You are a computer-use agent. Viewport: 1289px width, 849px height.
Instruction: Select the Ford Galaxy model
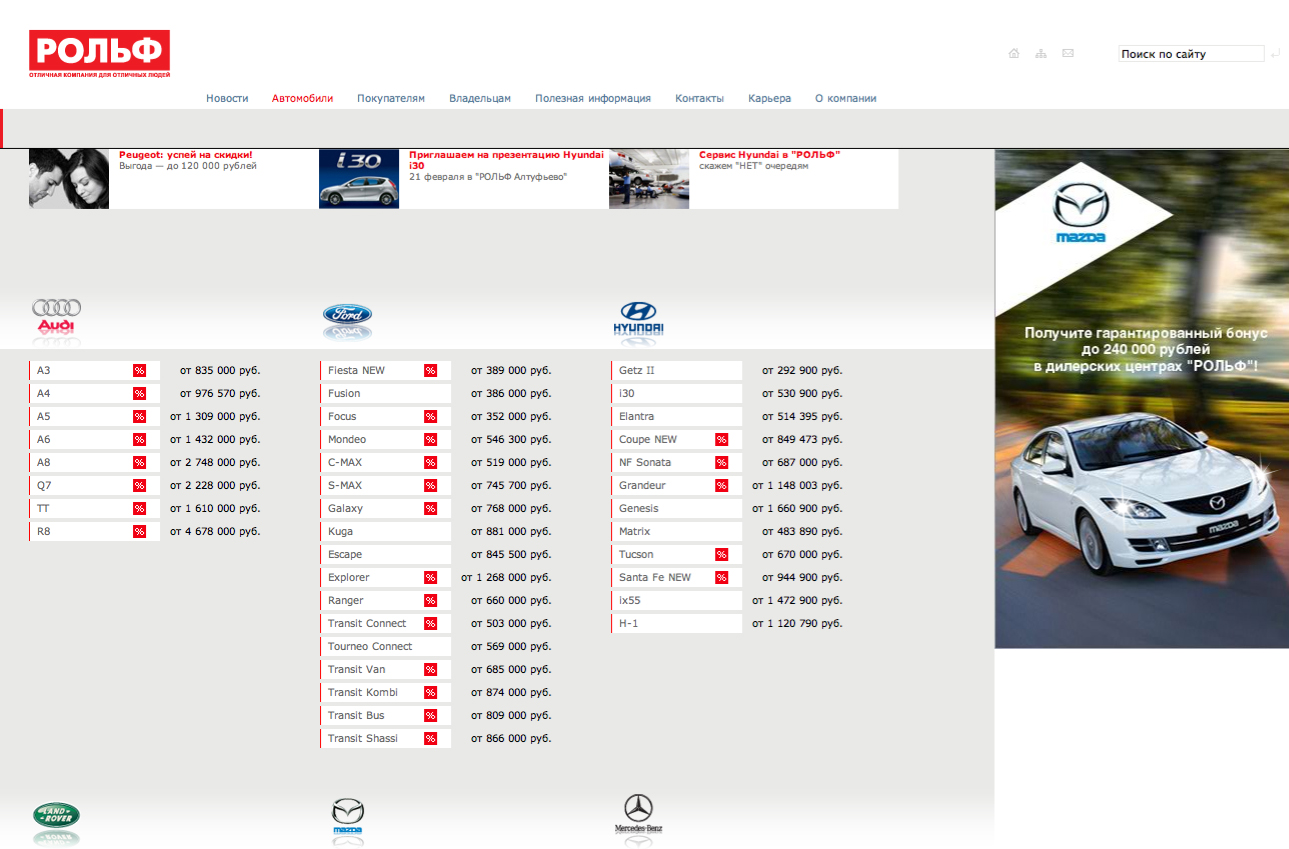(x=385, y=509)
